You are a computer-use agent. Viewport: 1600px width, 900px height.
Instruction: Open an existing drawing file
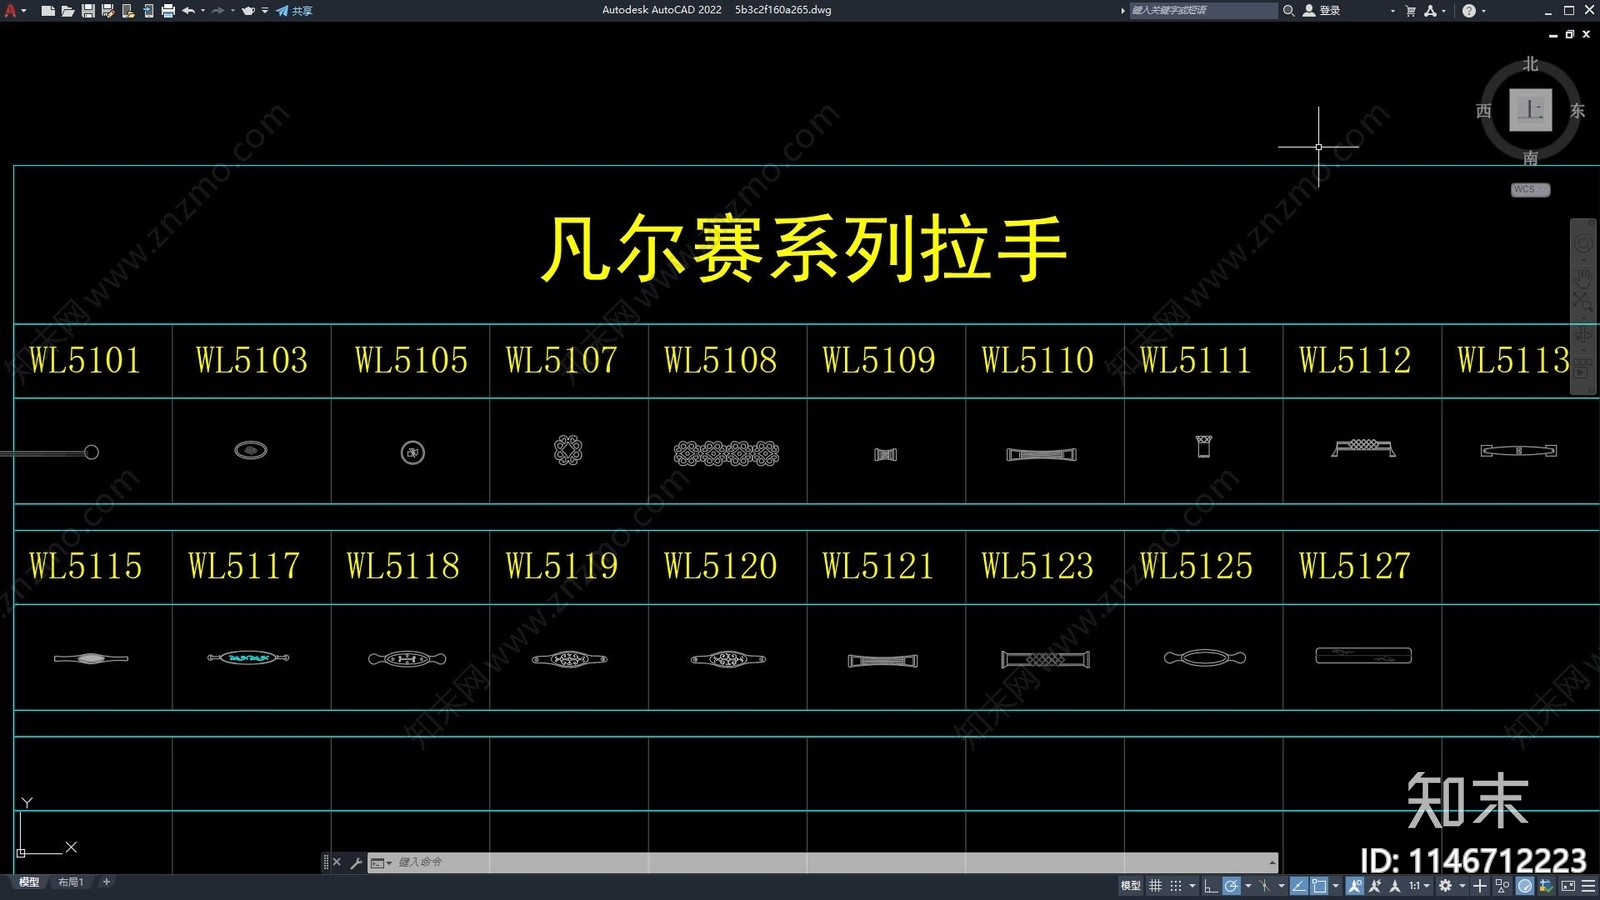pyautogui.click(x=68, y=11)
